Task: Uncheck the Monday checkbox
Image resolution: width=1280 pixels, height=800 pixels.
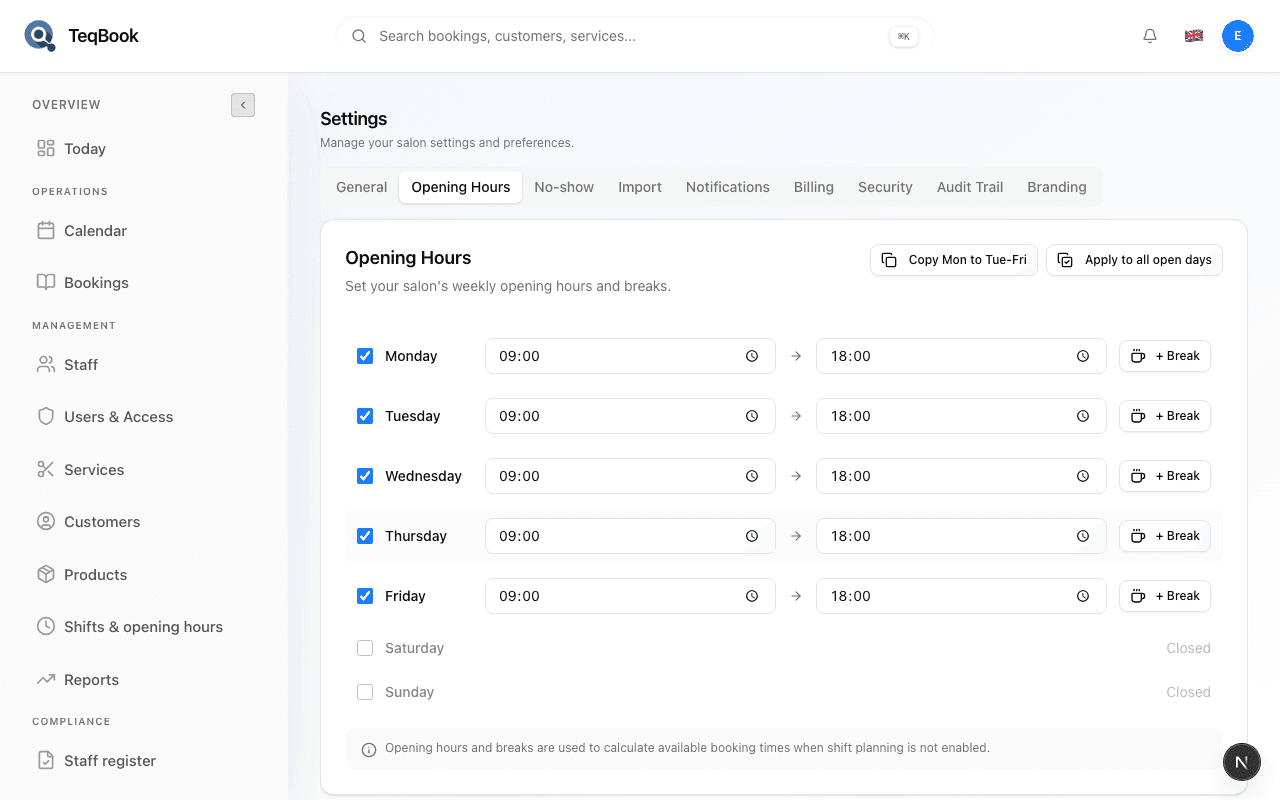Action: (x=365, y=356)
